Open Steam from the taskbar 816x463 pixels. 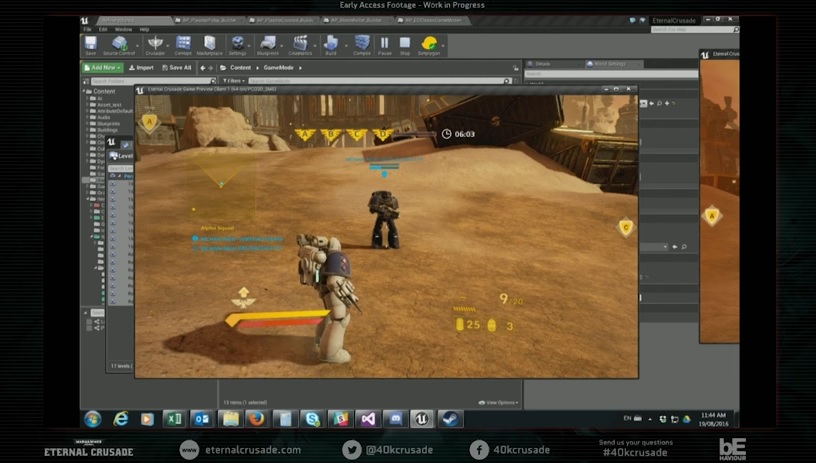[x=450, y=419]
